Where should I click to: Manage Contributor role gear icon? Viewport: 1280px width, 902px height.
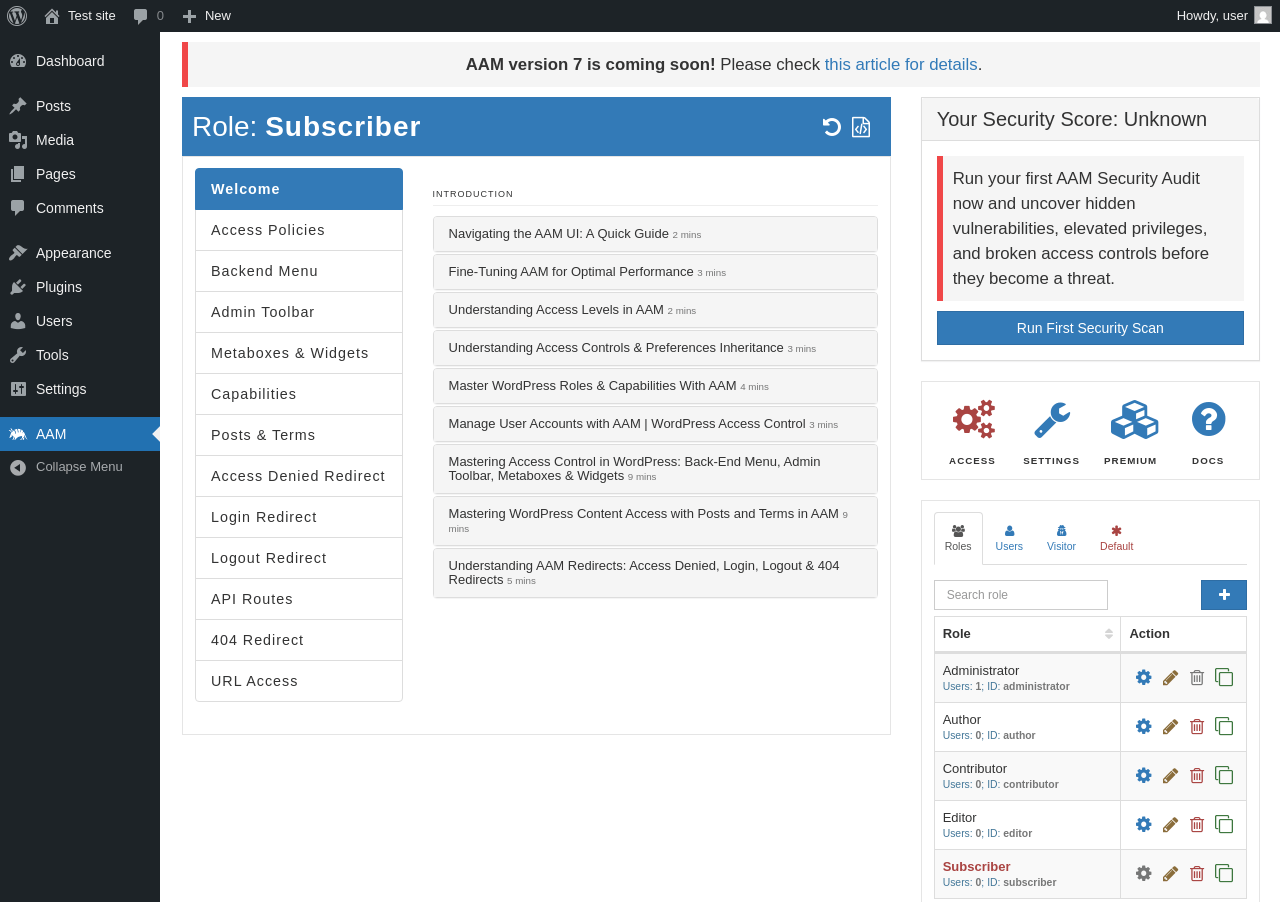click(x=1143, y=775)
